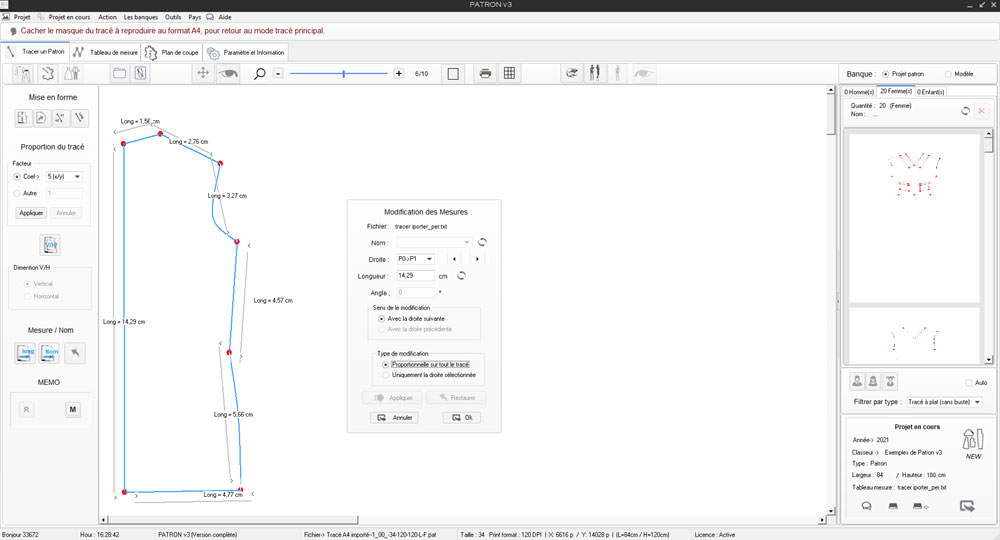Click the refresh icon next to Longueur
Screen dimensions: 1000x540
coord(462,275)
